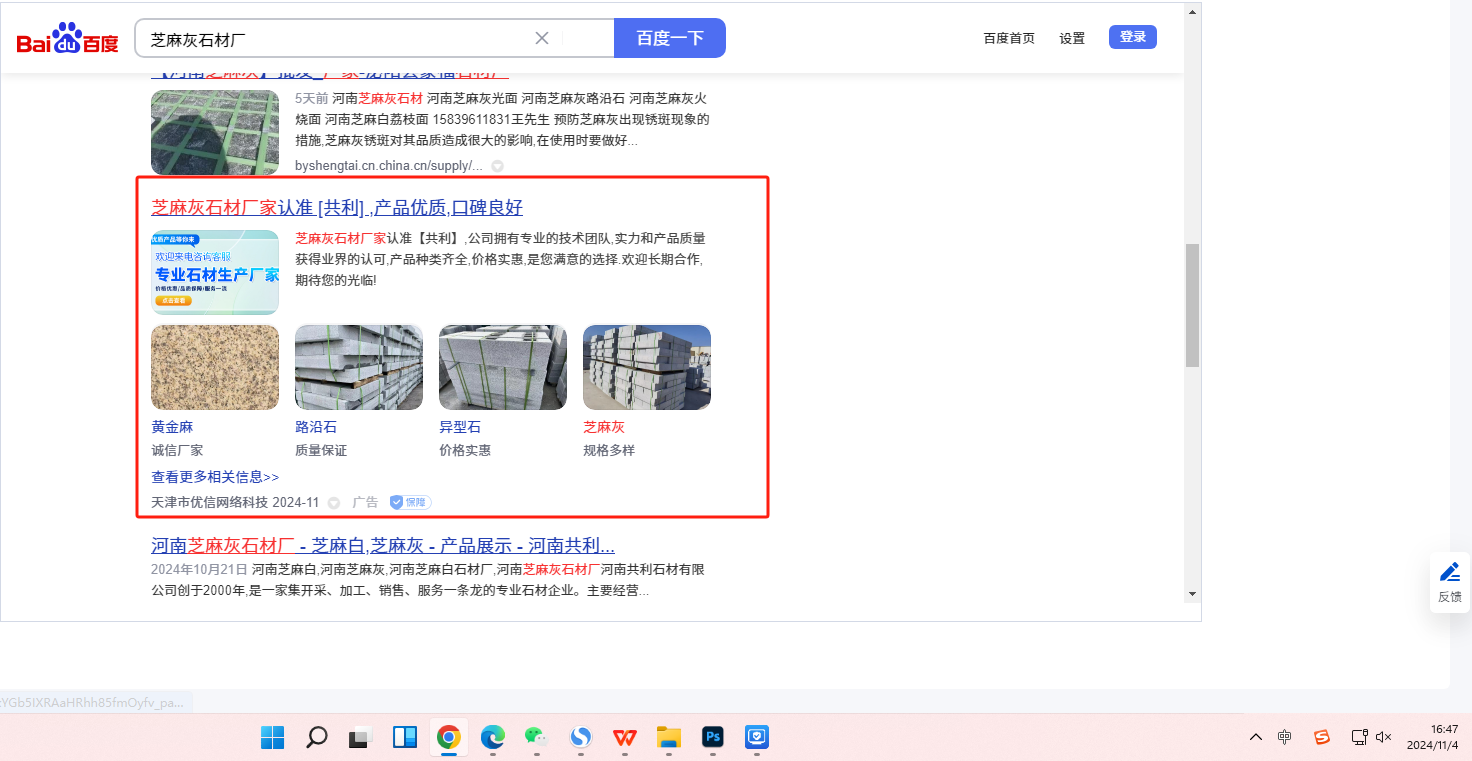Image resolution: width=1472 pixels, height=761 pixels.
Task: Open the 芝麻灰石材厂家认准 [共利] ad title
Action: pos(337,208)
